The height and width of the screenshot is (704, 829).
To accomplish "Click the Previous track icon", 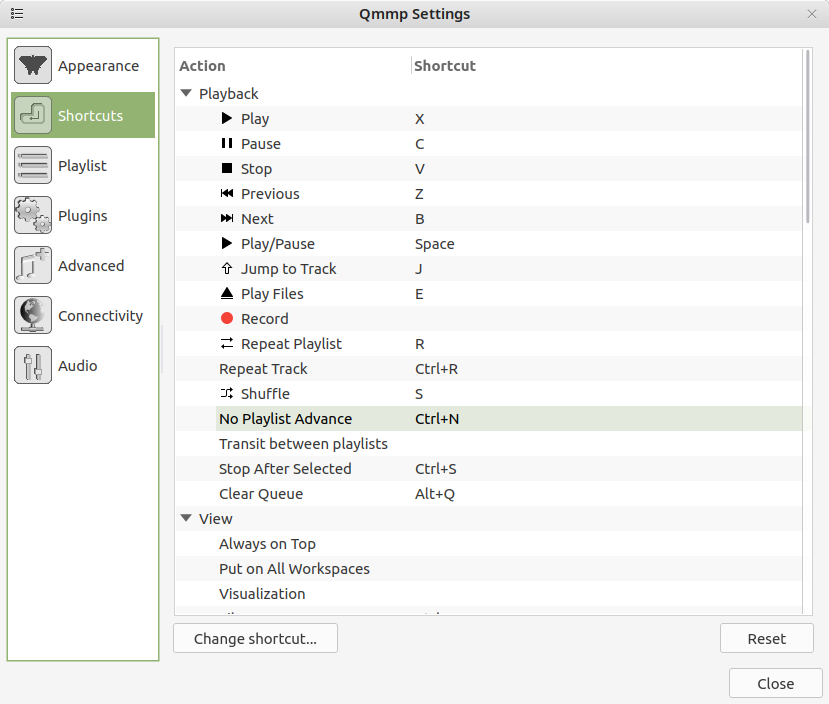I will tap(227, 193).
